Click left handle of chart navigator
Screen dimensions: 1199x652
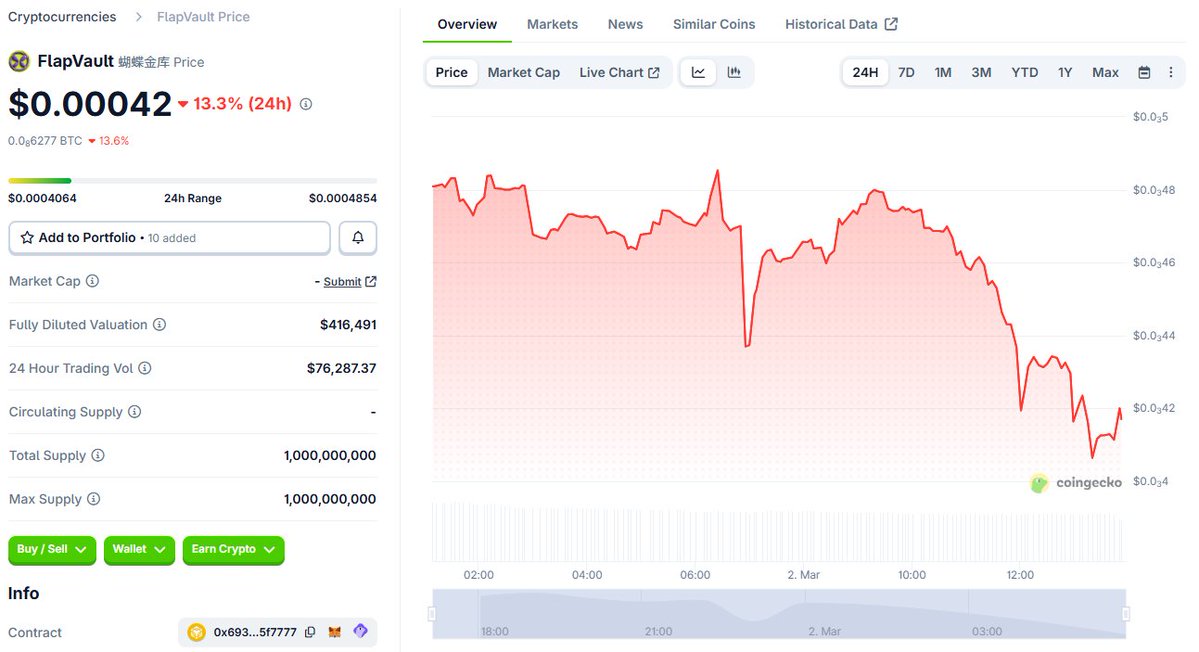pos(432,613)
